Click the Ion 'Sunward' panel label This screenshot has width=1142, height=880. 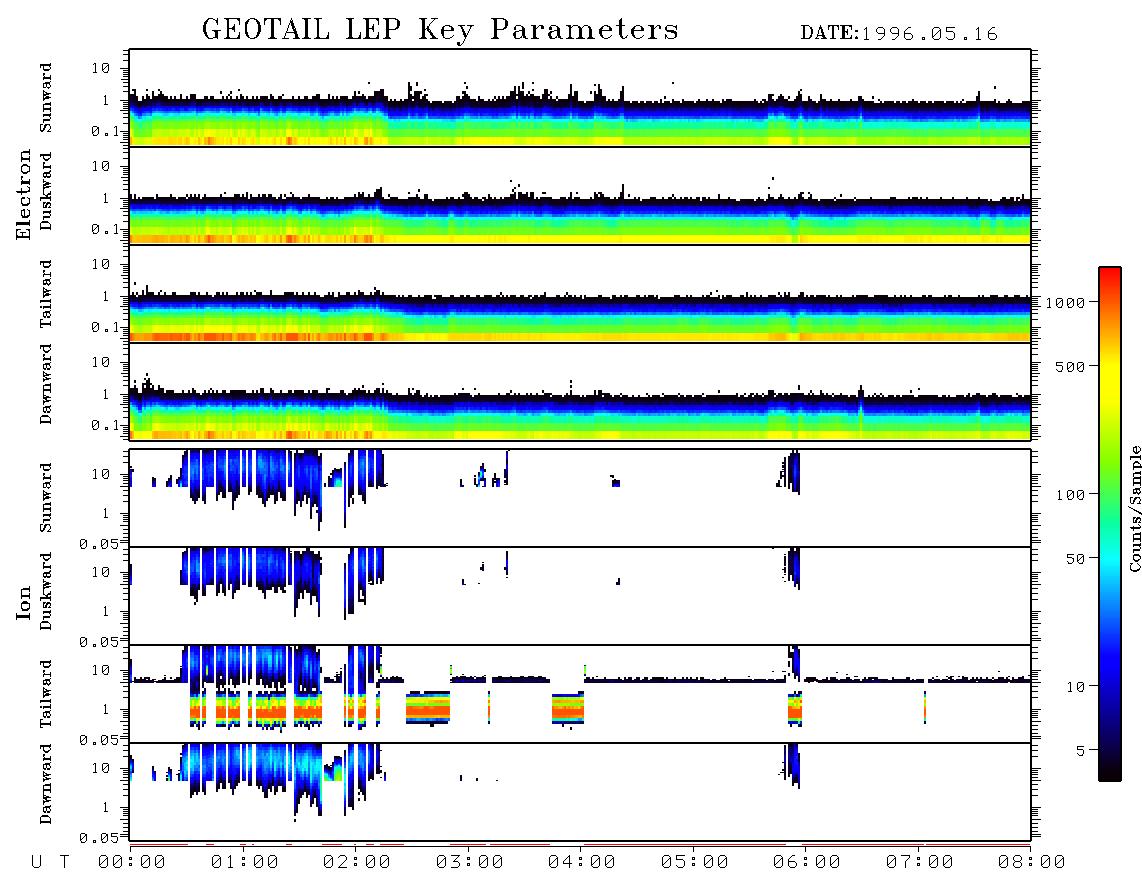(45, 498)
